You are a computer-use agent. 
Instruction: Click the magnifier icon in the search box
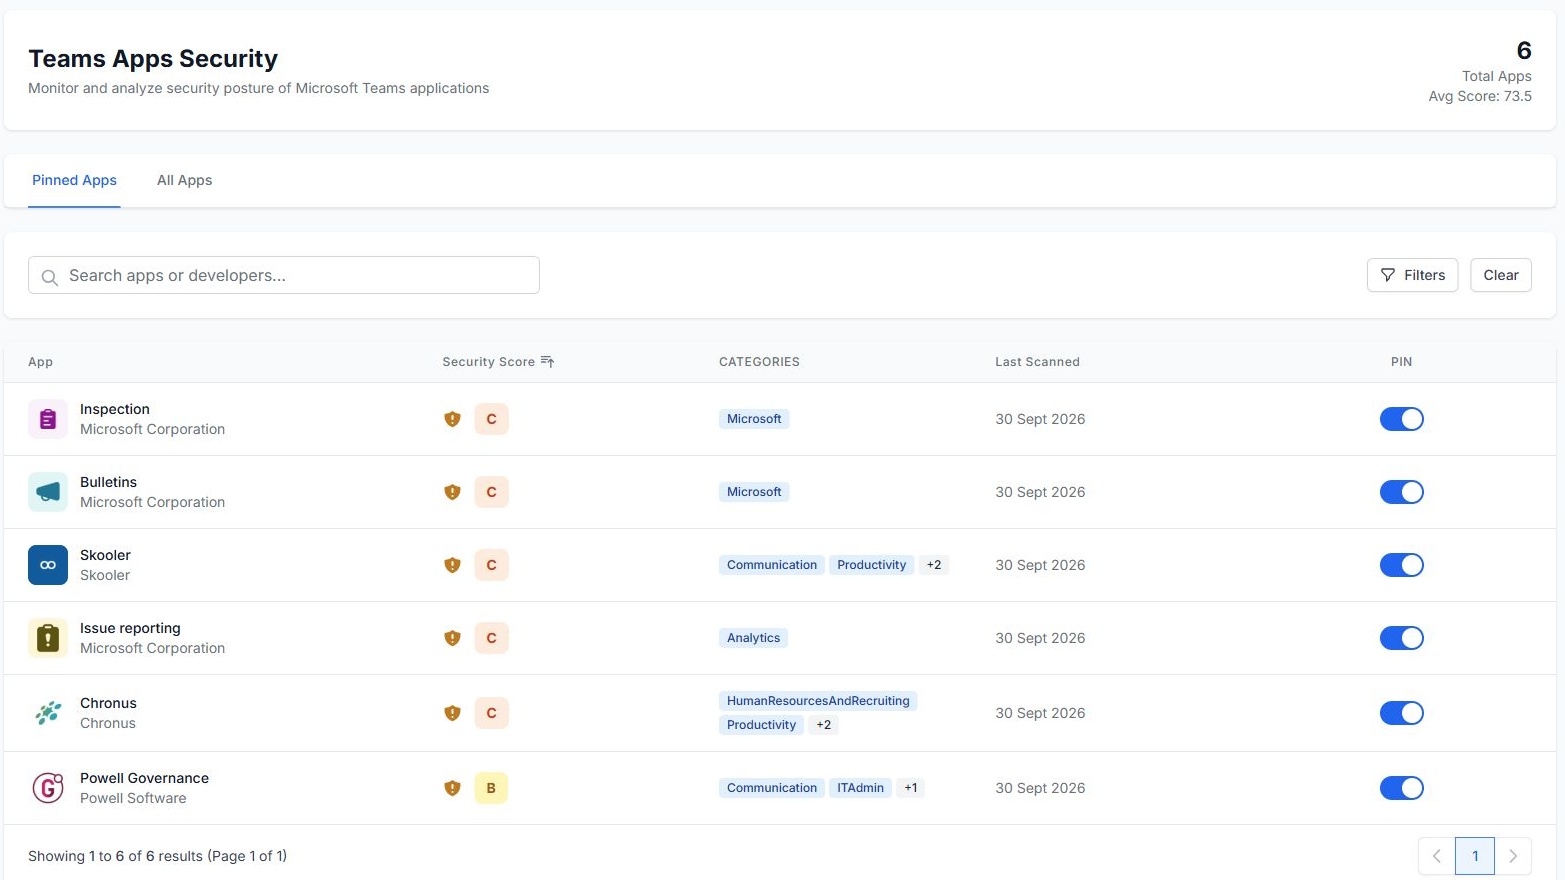point(49,276)
